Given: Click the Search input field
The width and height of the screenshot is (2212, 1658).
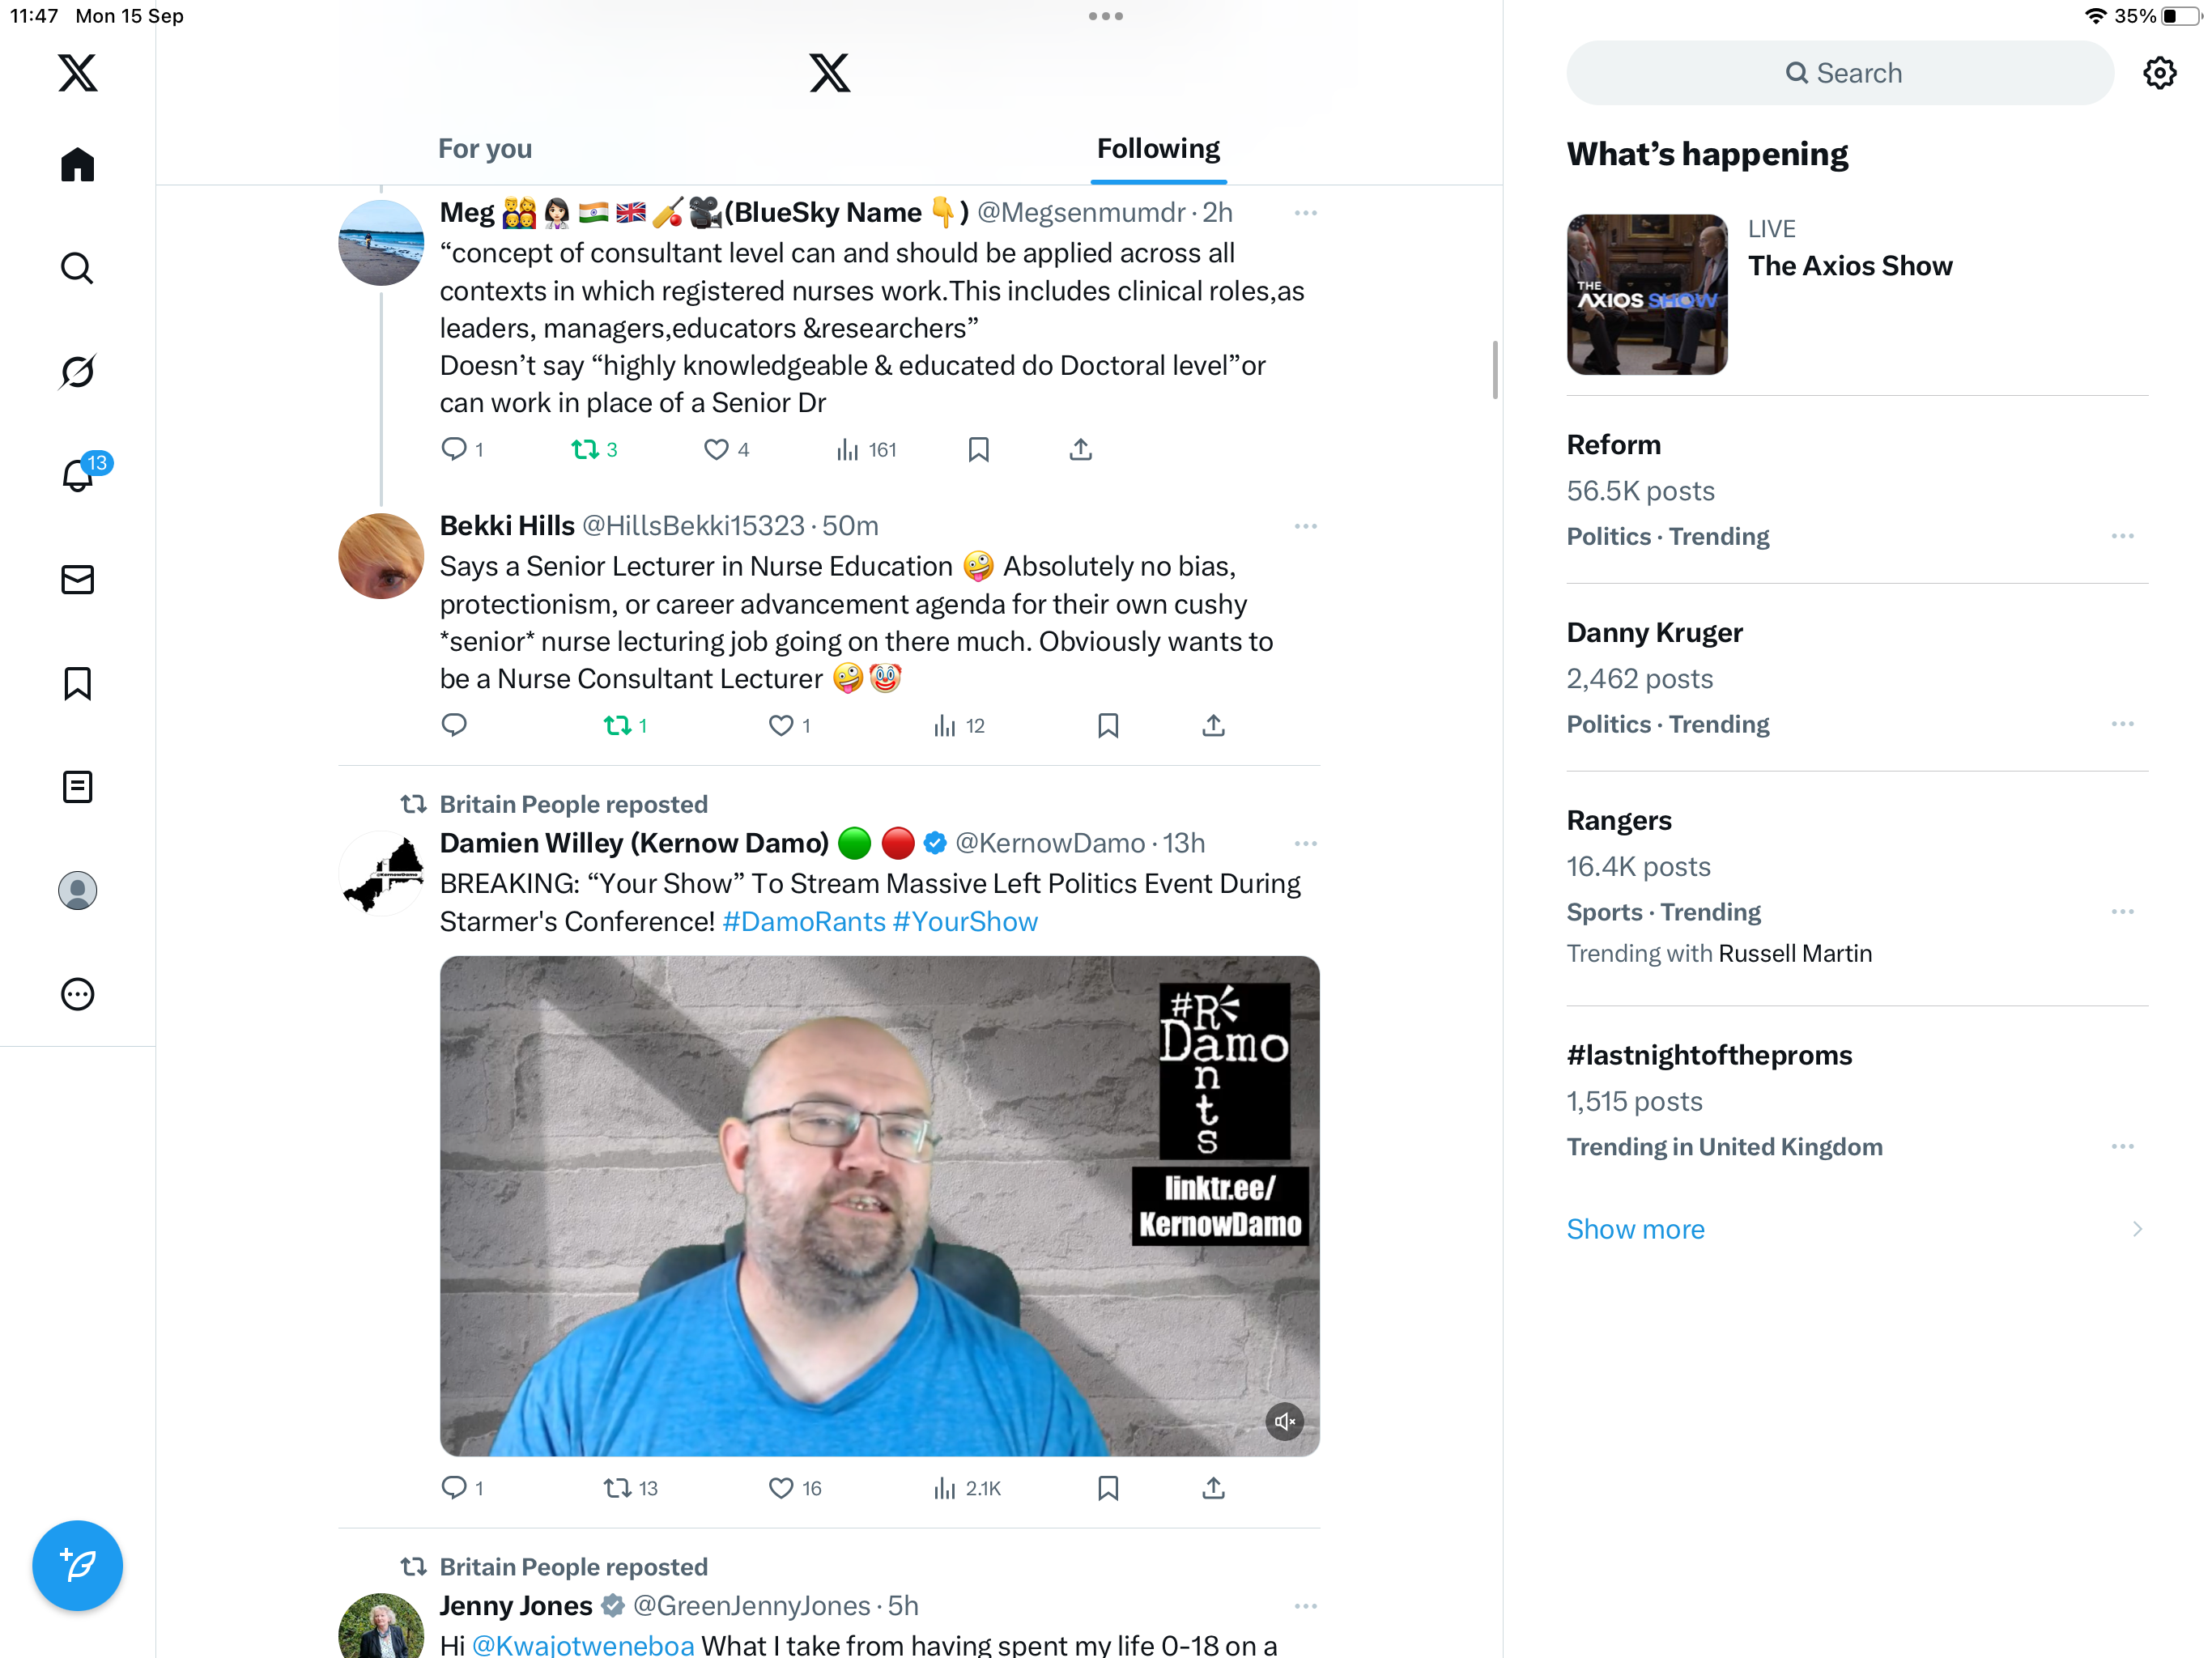Looking at the screenshot, I should [1839, 73].
